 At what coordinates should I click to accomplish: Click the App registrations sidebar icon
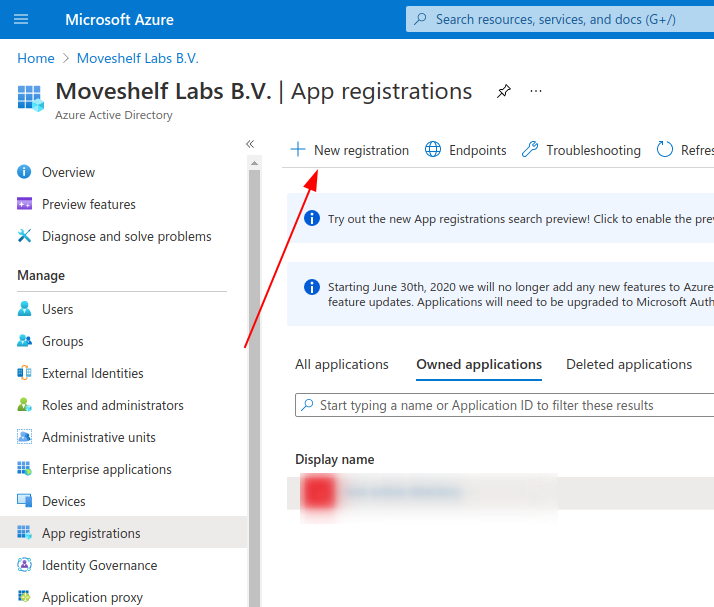[24, 532]
